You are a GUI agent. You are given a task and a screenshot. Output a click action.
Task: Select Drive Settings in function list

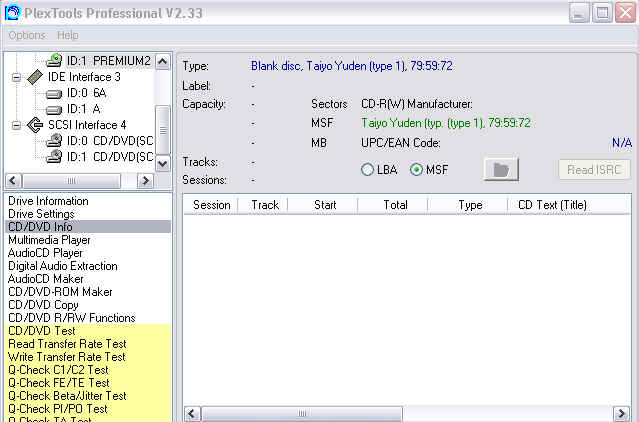[x=88, y=214]
